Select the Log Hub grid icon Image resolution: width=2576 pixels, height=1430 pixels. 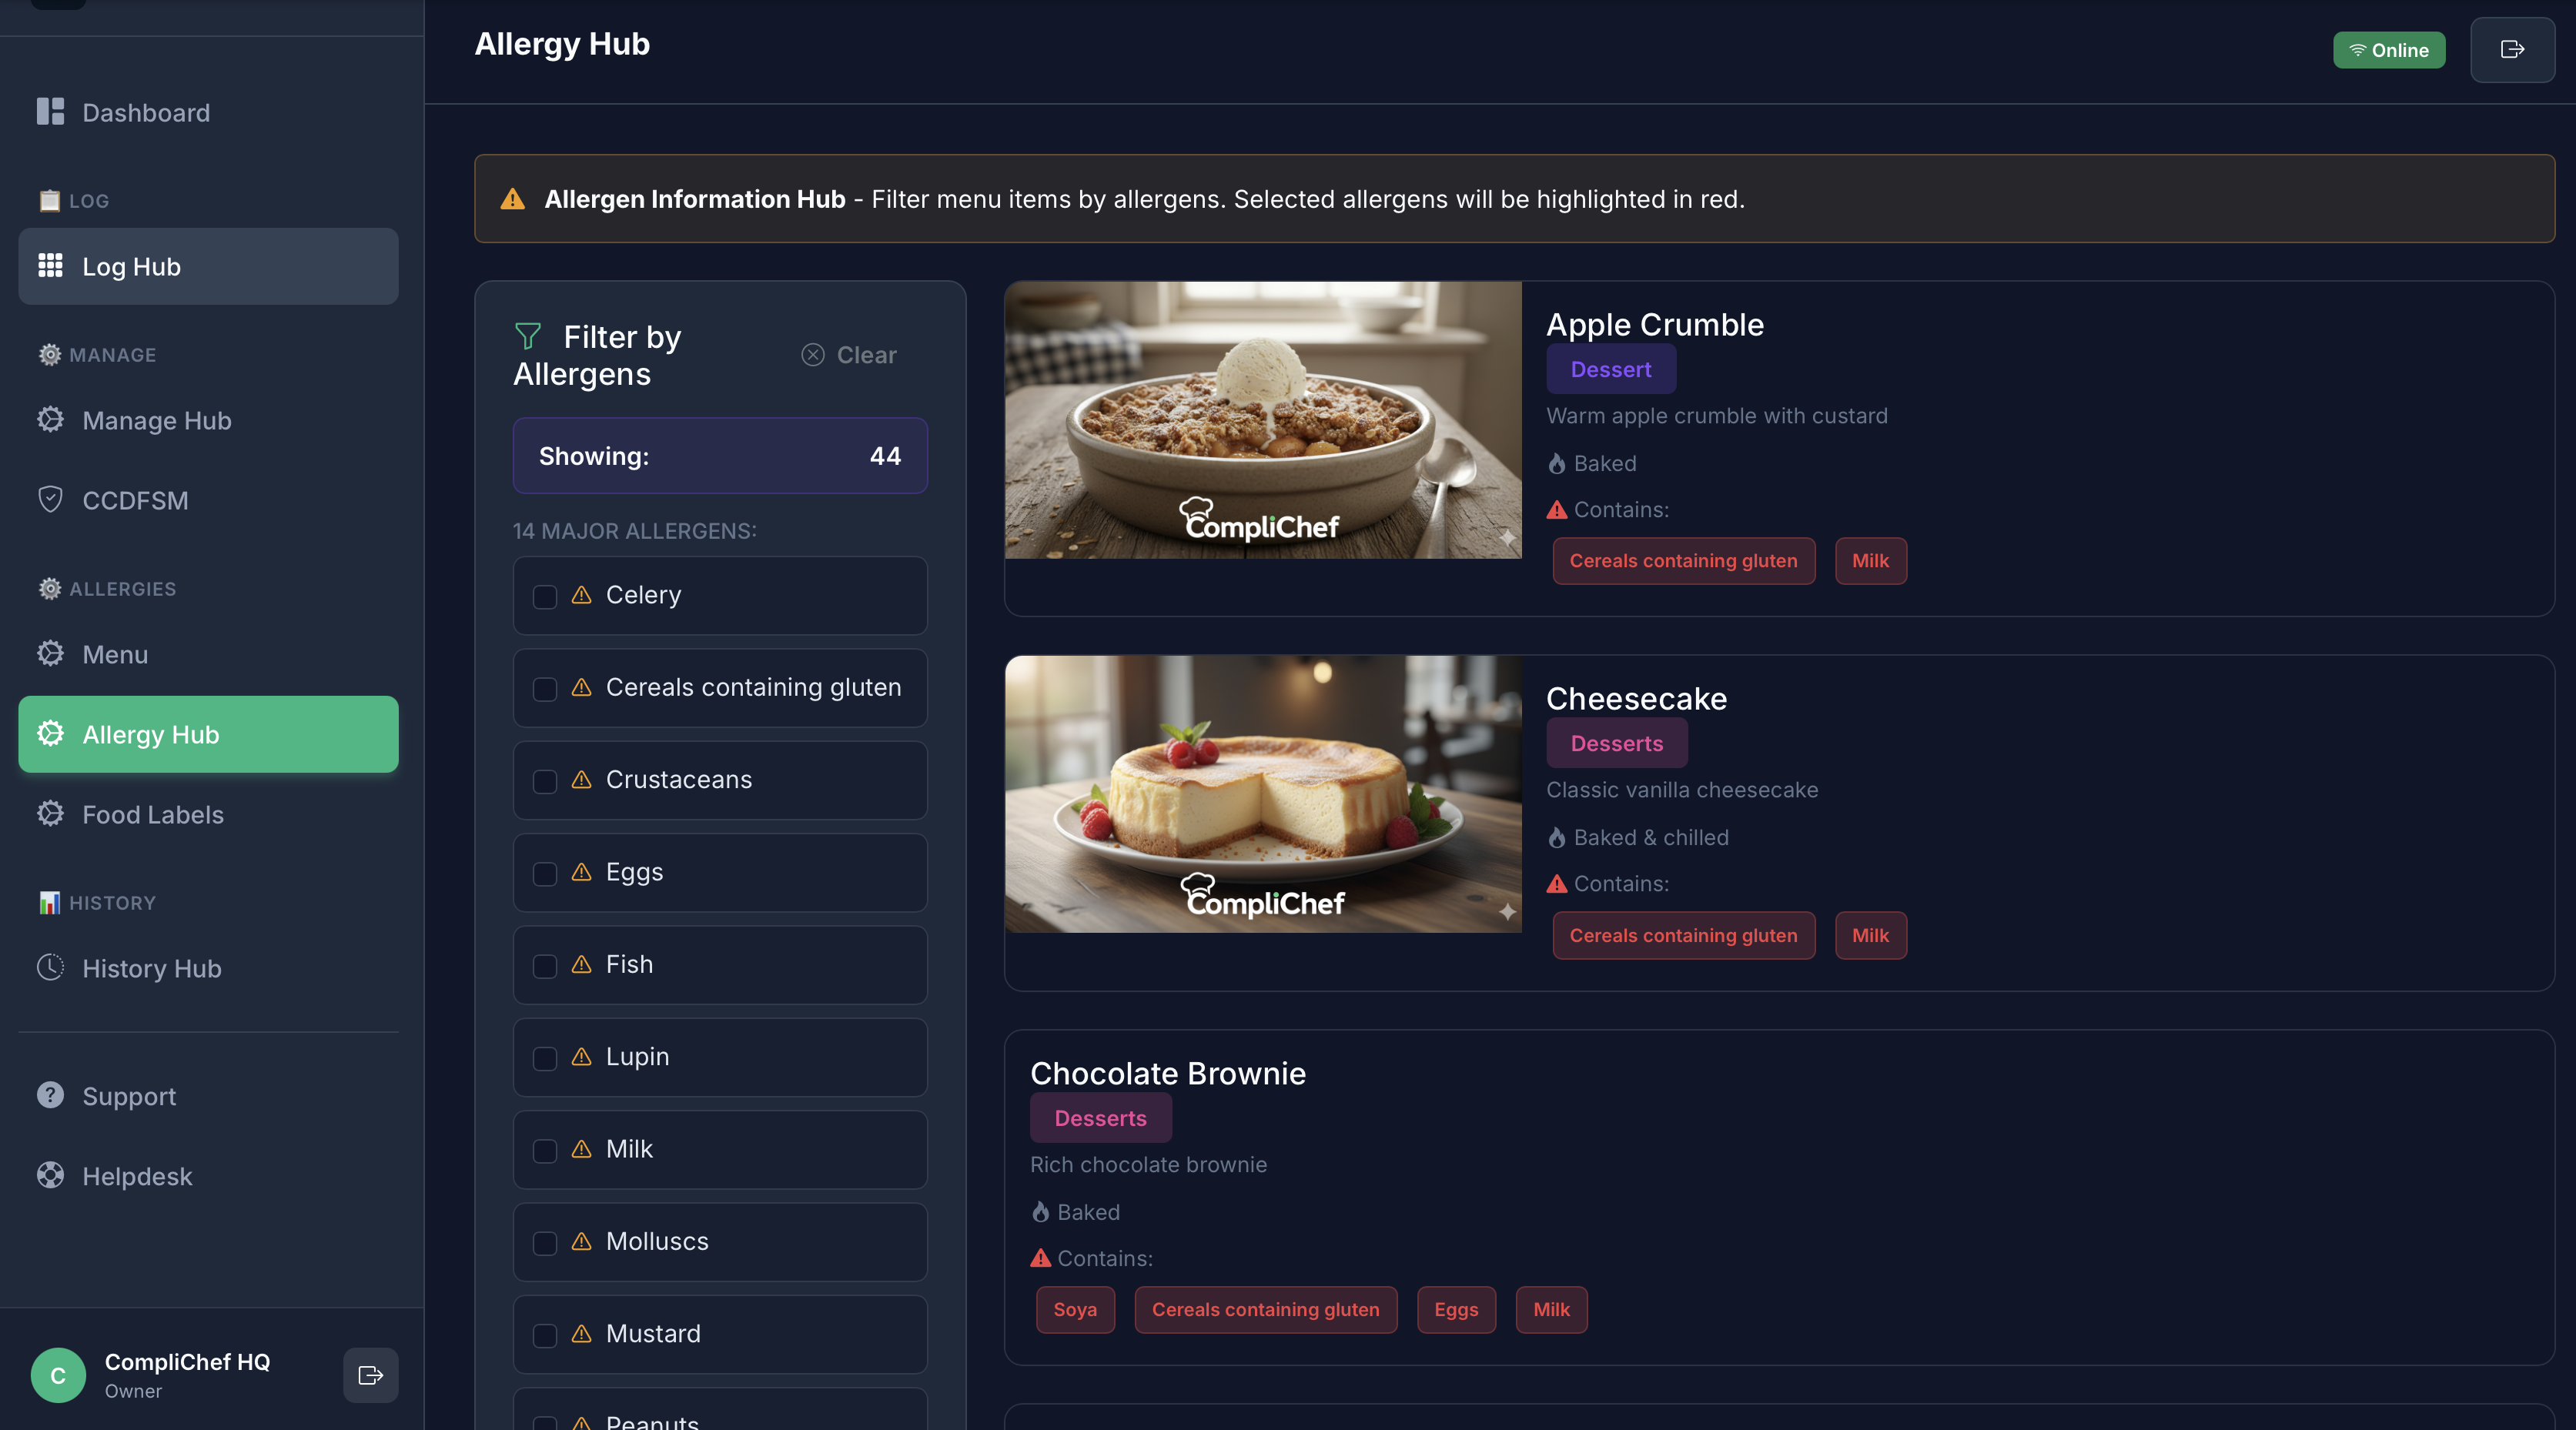coord(51,265)
